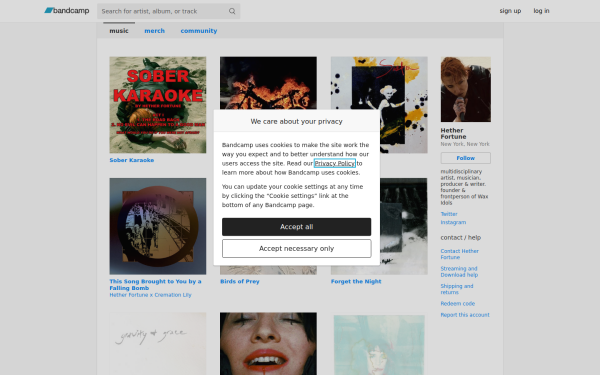Open the Forget the Night link
Screen dimensions: 600x375
click(356, 281)
